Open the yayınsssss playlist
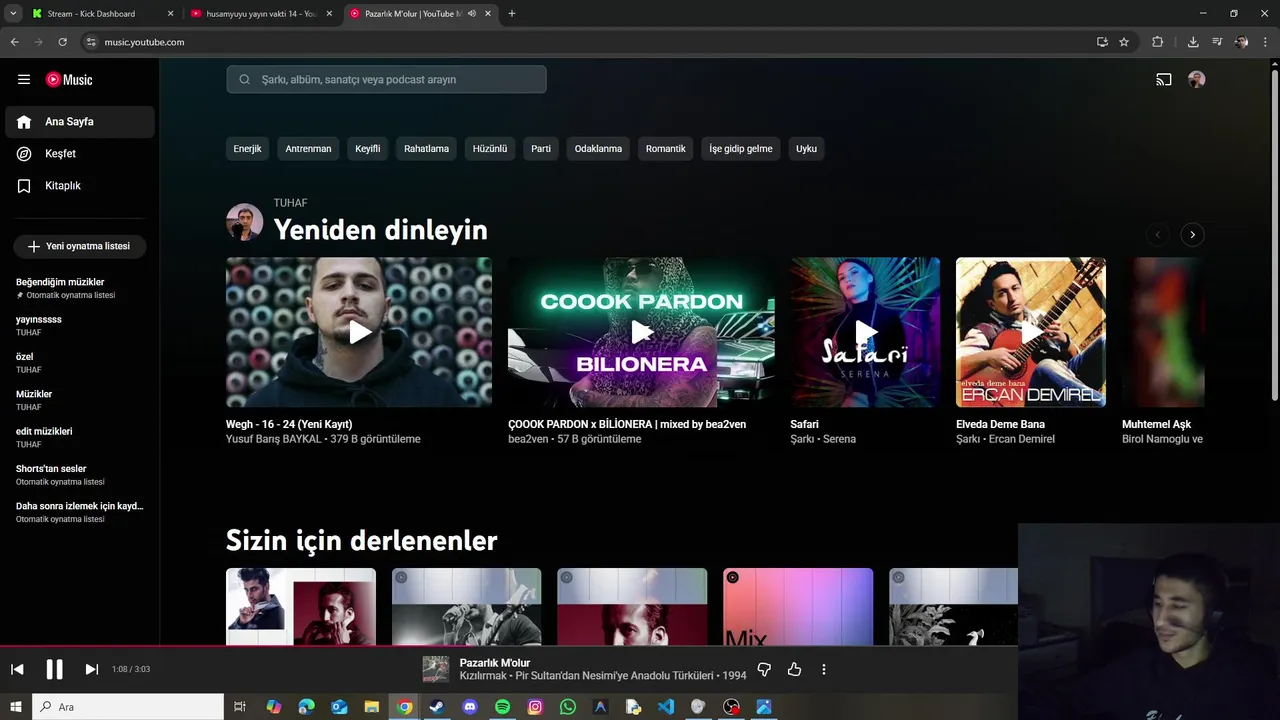 tap(80, 325)
